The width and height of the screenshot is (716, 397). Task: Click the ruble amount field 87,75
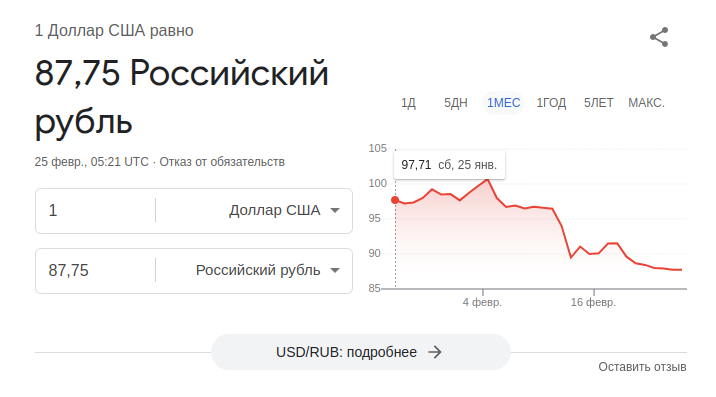click(x=95, y=270)
